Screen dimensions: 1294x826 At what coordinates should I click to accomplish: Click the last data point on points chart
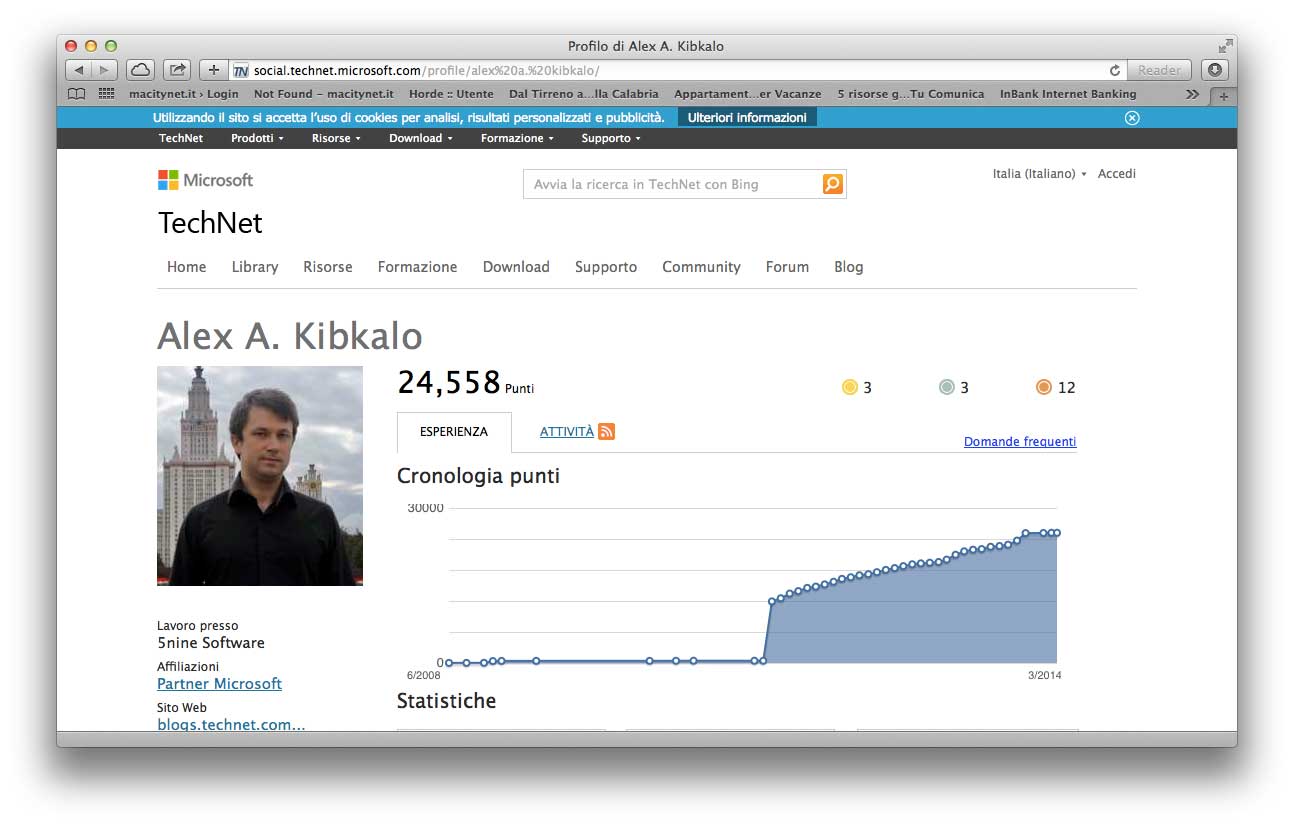1056,533
